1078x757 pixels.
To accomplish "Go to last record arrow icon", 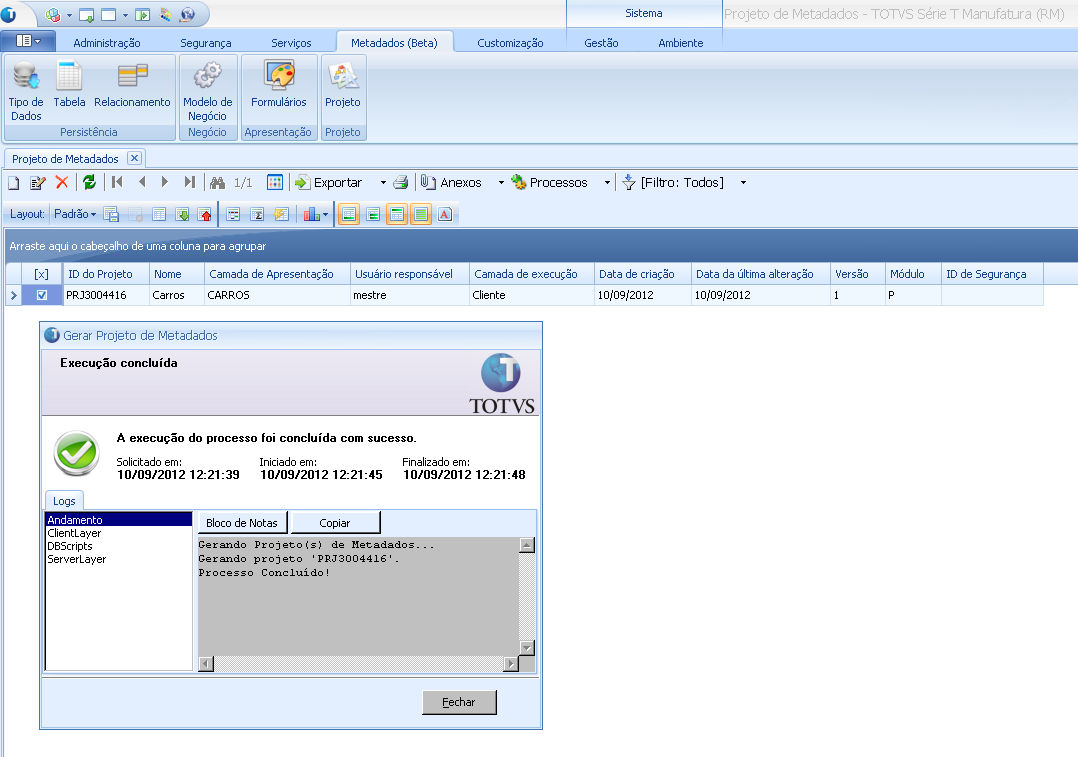I will click(x=190, y=182).
